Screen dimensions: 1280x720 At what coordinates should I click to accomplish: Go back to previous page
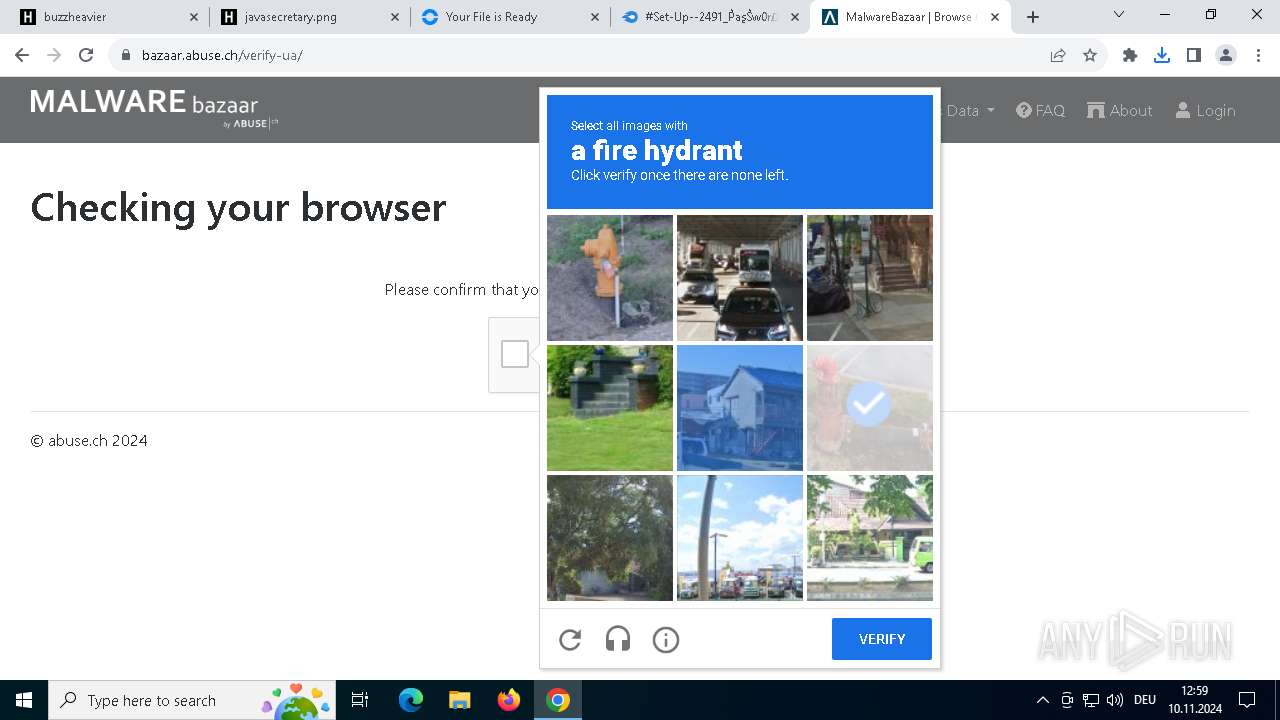click(x=22, y=55)
